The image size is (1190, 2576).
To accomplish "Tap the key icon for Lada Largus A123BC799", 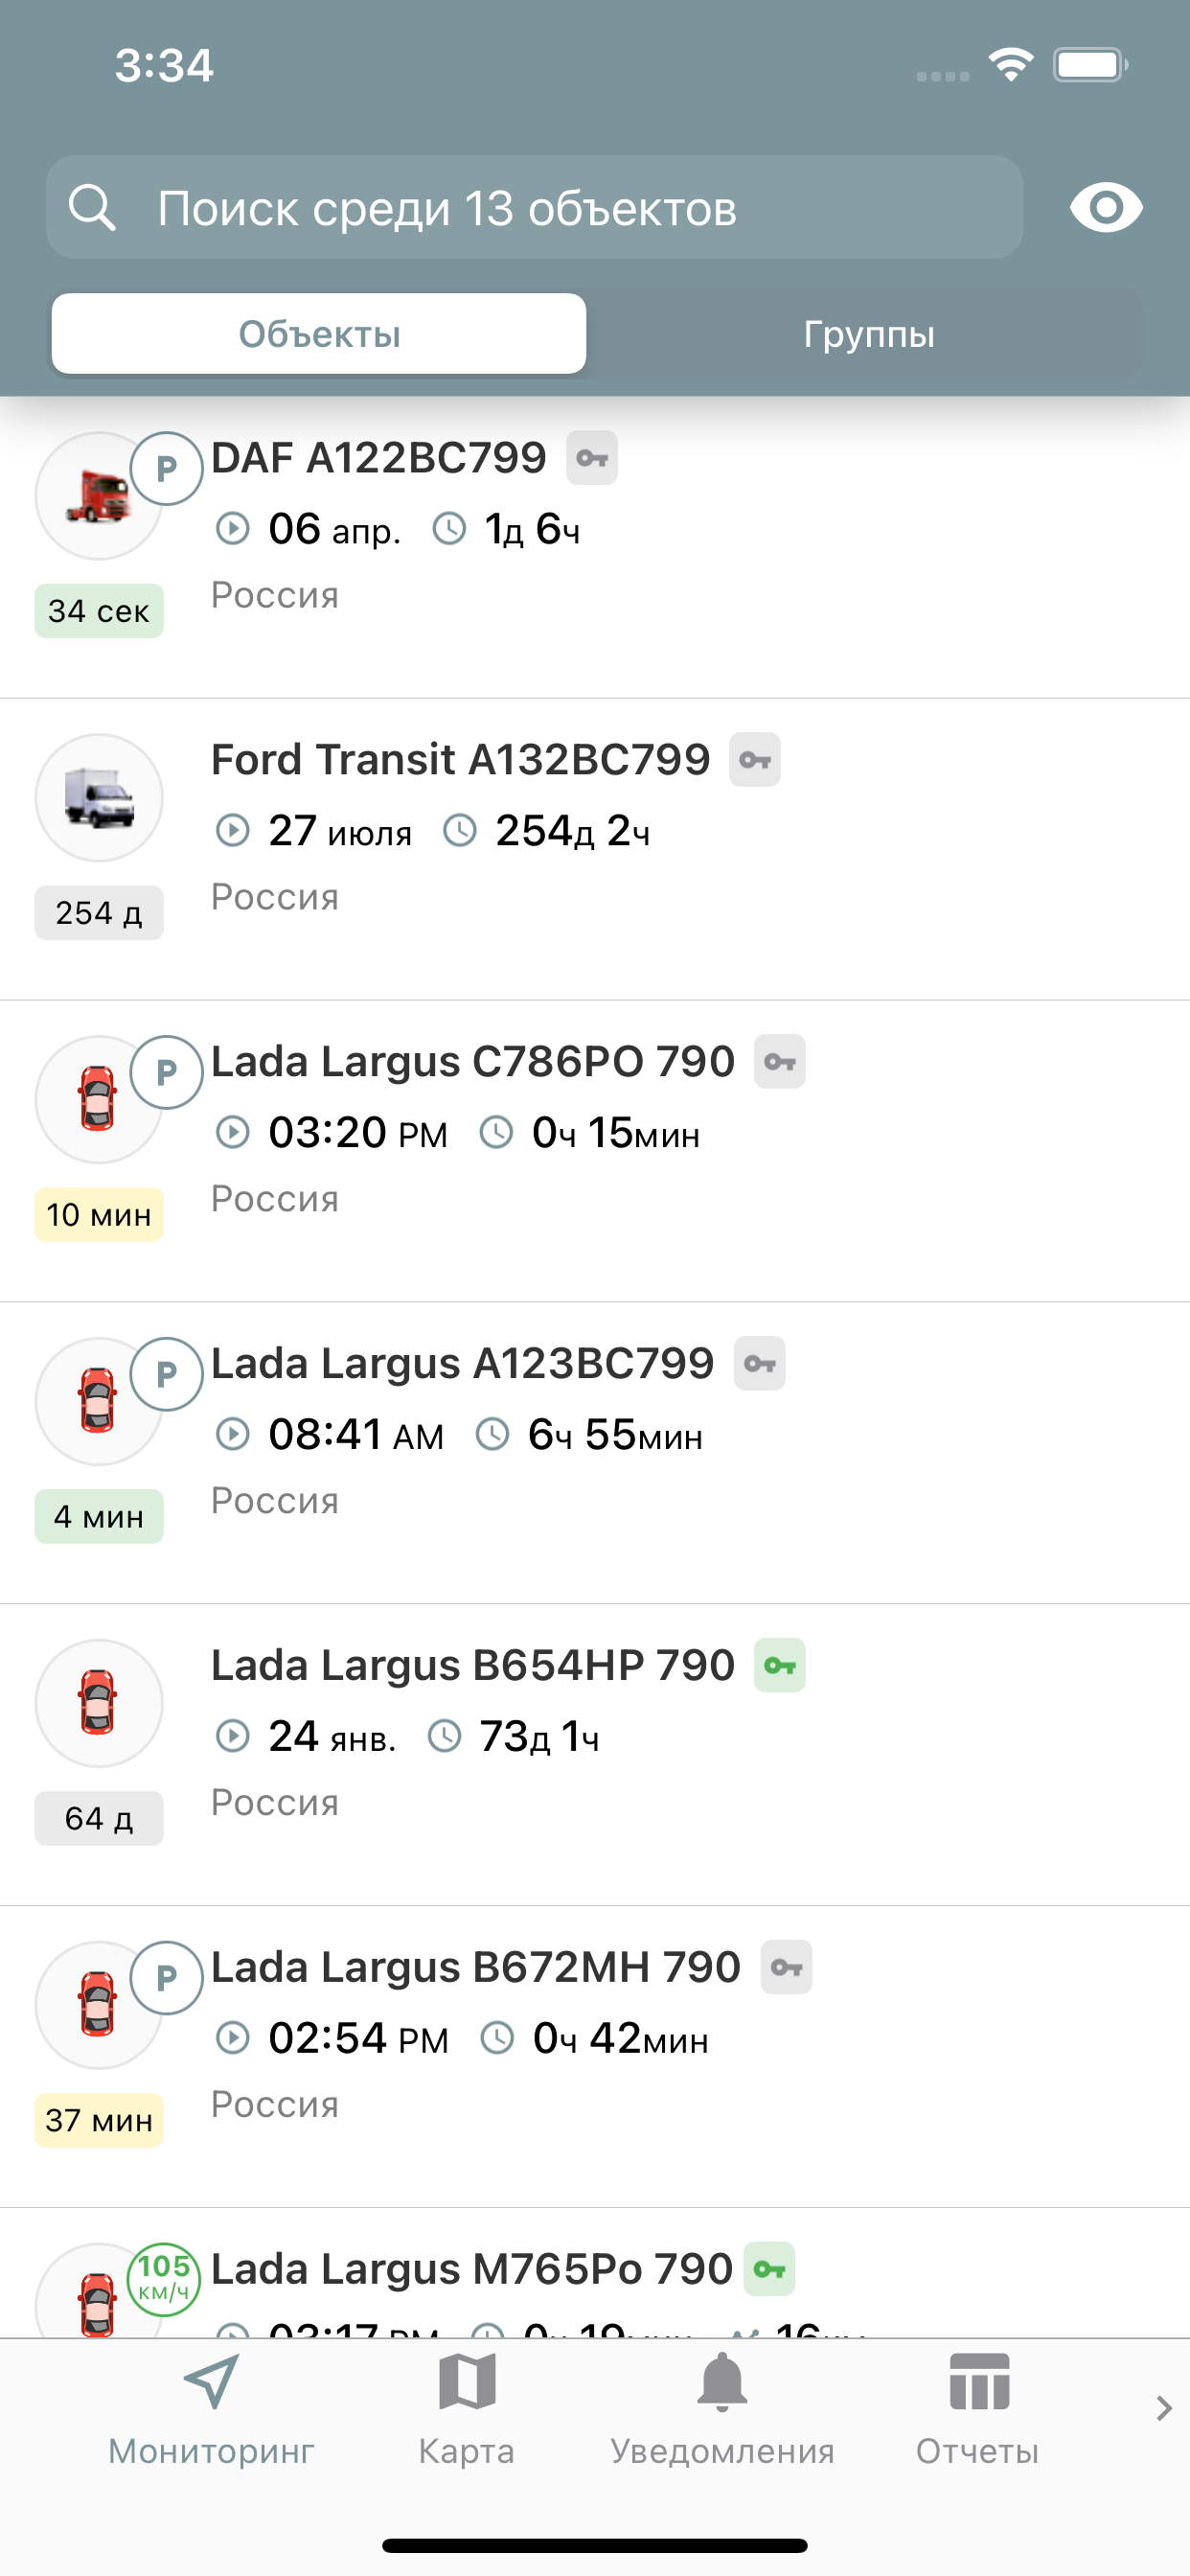I will pyautogui.click(x=760, y=1363).
